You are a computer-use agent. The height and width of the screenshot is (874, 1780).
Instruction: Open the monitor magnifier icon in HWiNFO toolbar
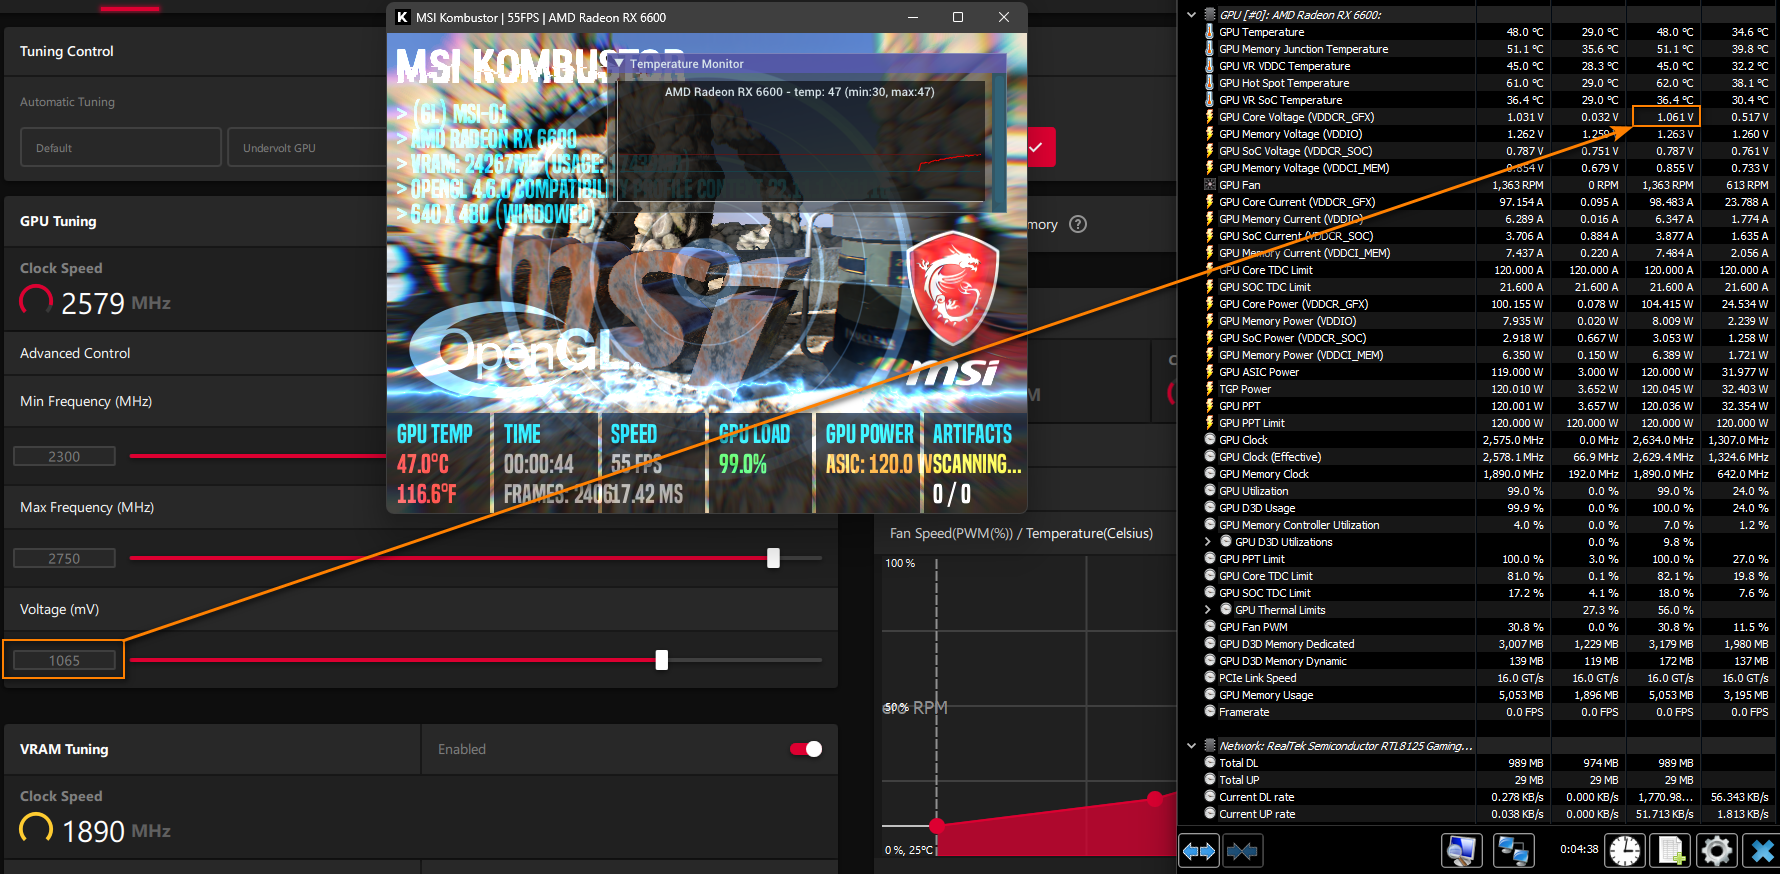[1461, 851]
